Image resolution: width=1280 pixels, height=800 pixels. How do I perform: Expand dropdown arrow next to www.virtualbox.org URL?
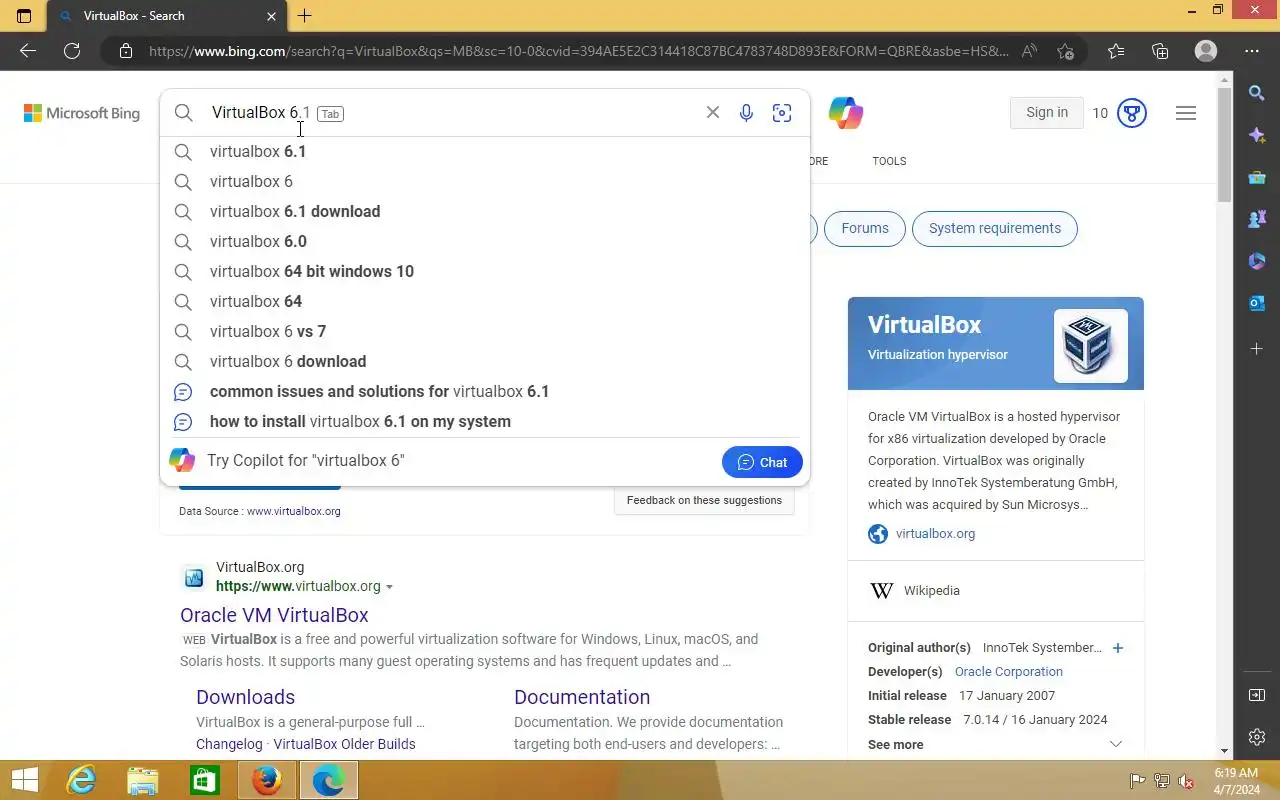coord(390,587)
